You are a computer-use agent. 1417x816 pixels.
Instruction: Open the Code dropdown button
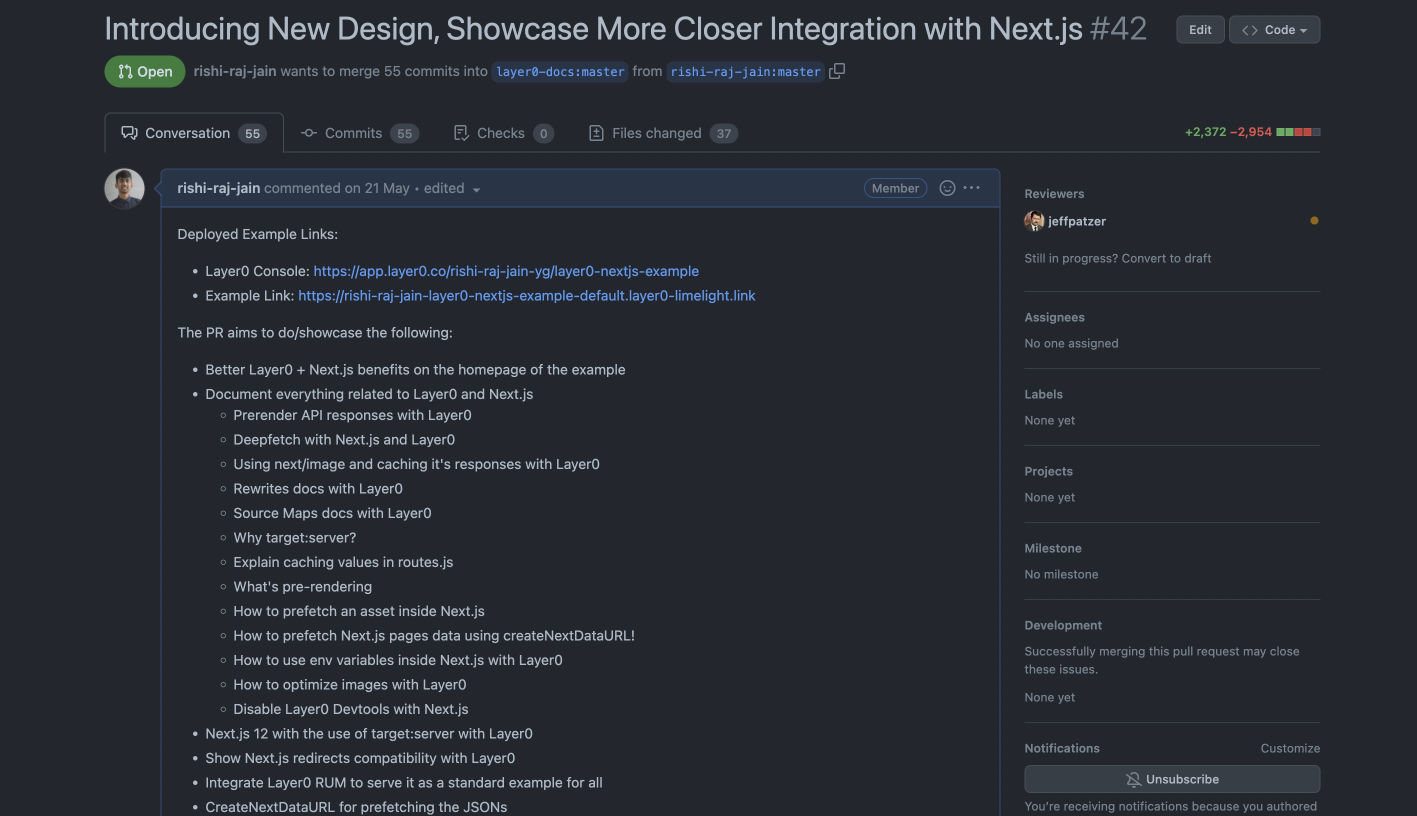click(x=1274, y=30)
